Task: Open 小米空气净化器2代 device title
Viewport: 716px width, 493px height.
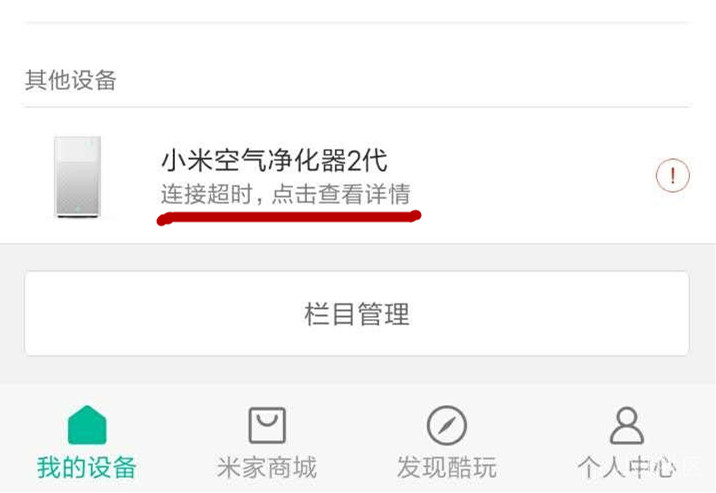Action: [x=274, y=161]
